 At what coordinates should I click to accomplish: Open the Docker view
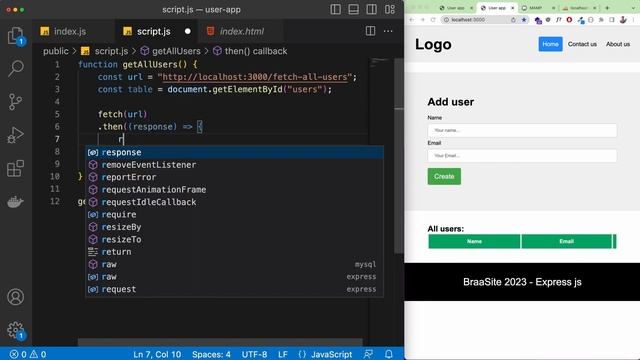pos(15,202)
